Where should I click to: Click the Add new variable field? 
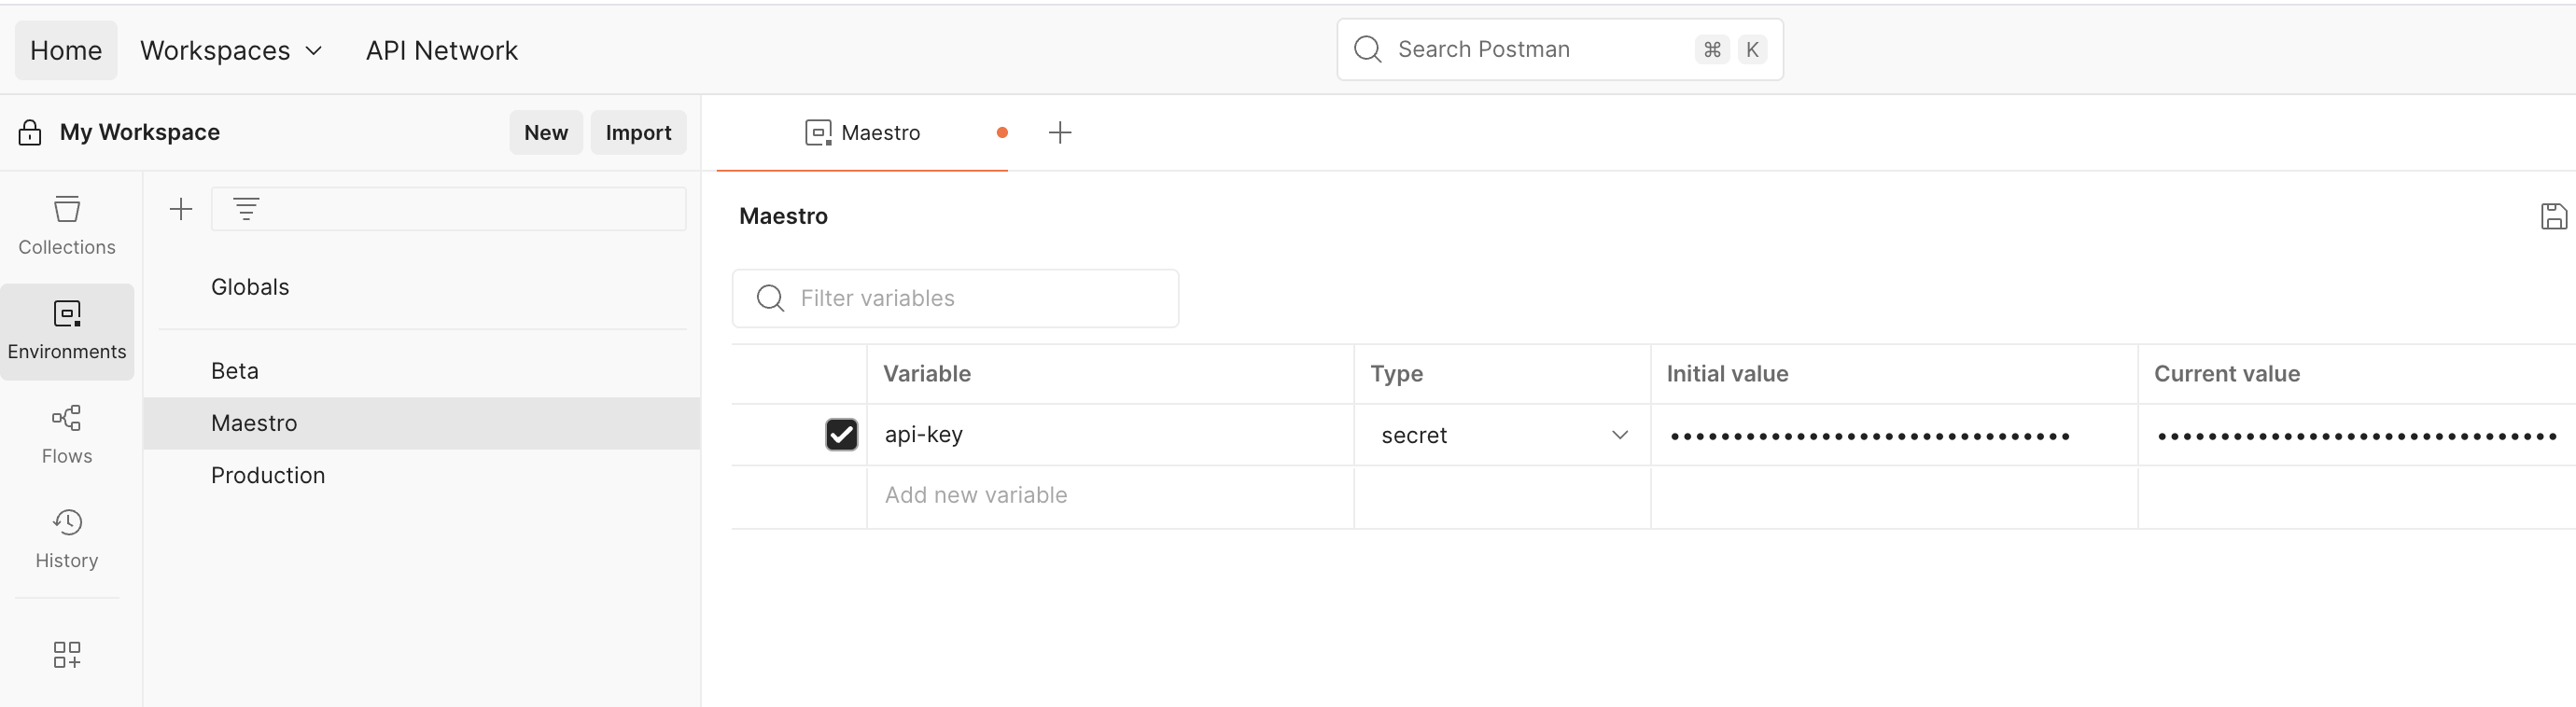coord(1110,496)
